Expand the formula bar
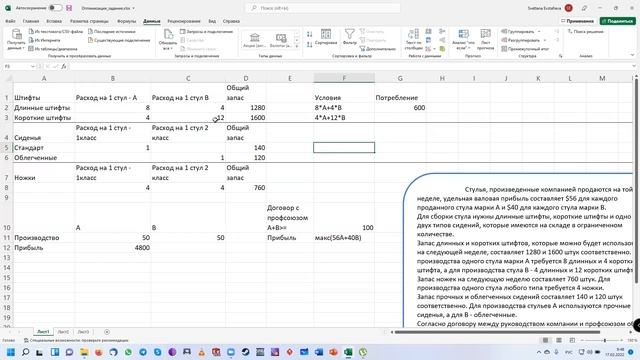The height and width of the screenshot is (360, 640). pos(633,66)
